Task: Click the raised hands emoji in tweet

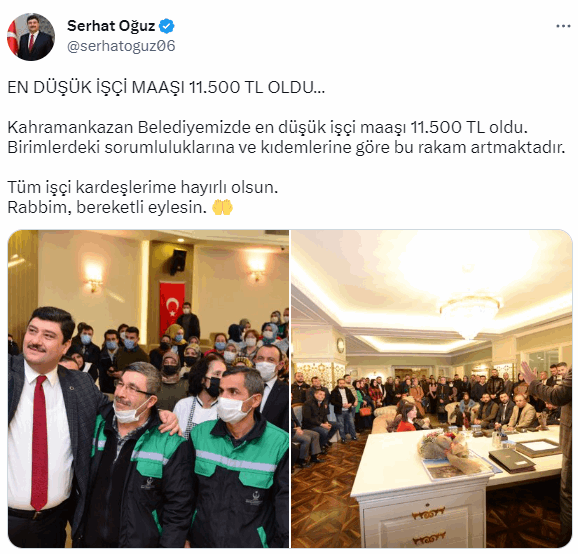Action: (222, 207)
